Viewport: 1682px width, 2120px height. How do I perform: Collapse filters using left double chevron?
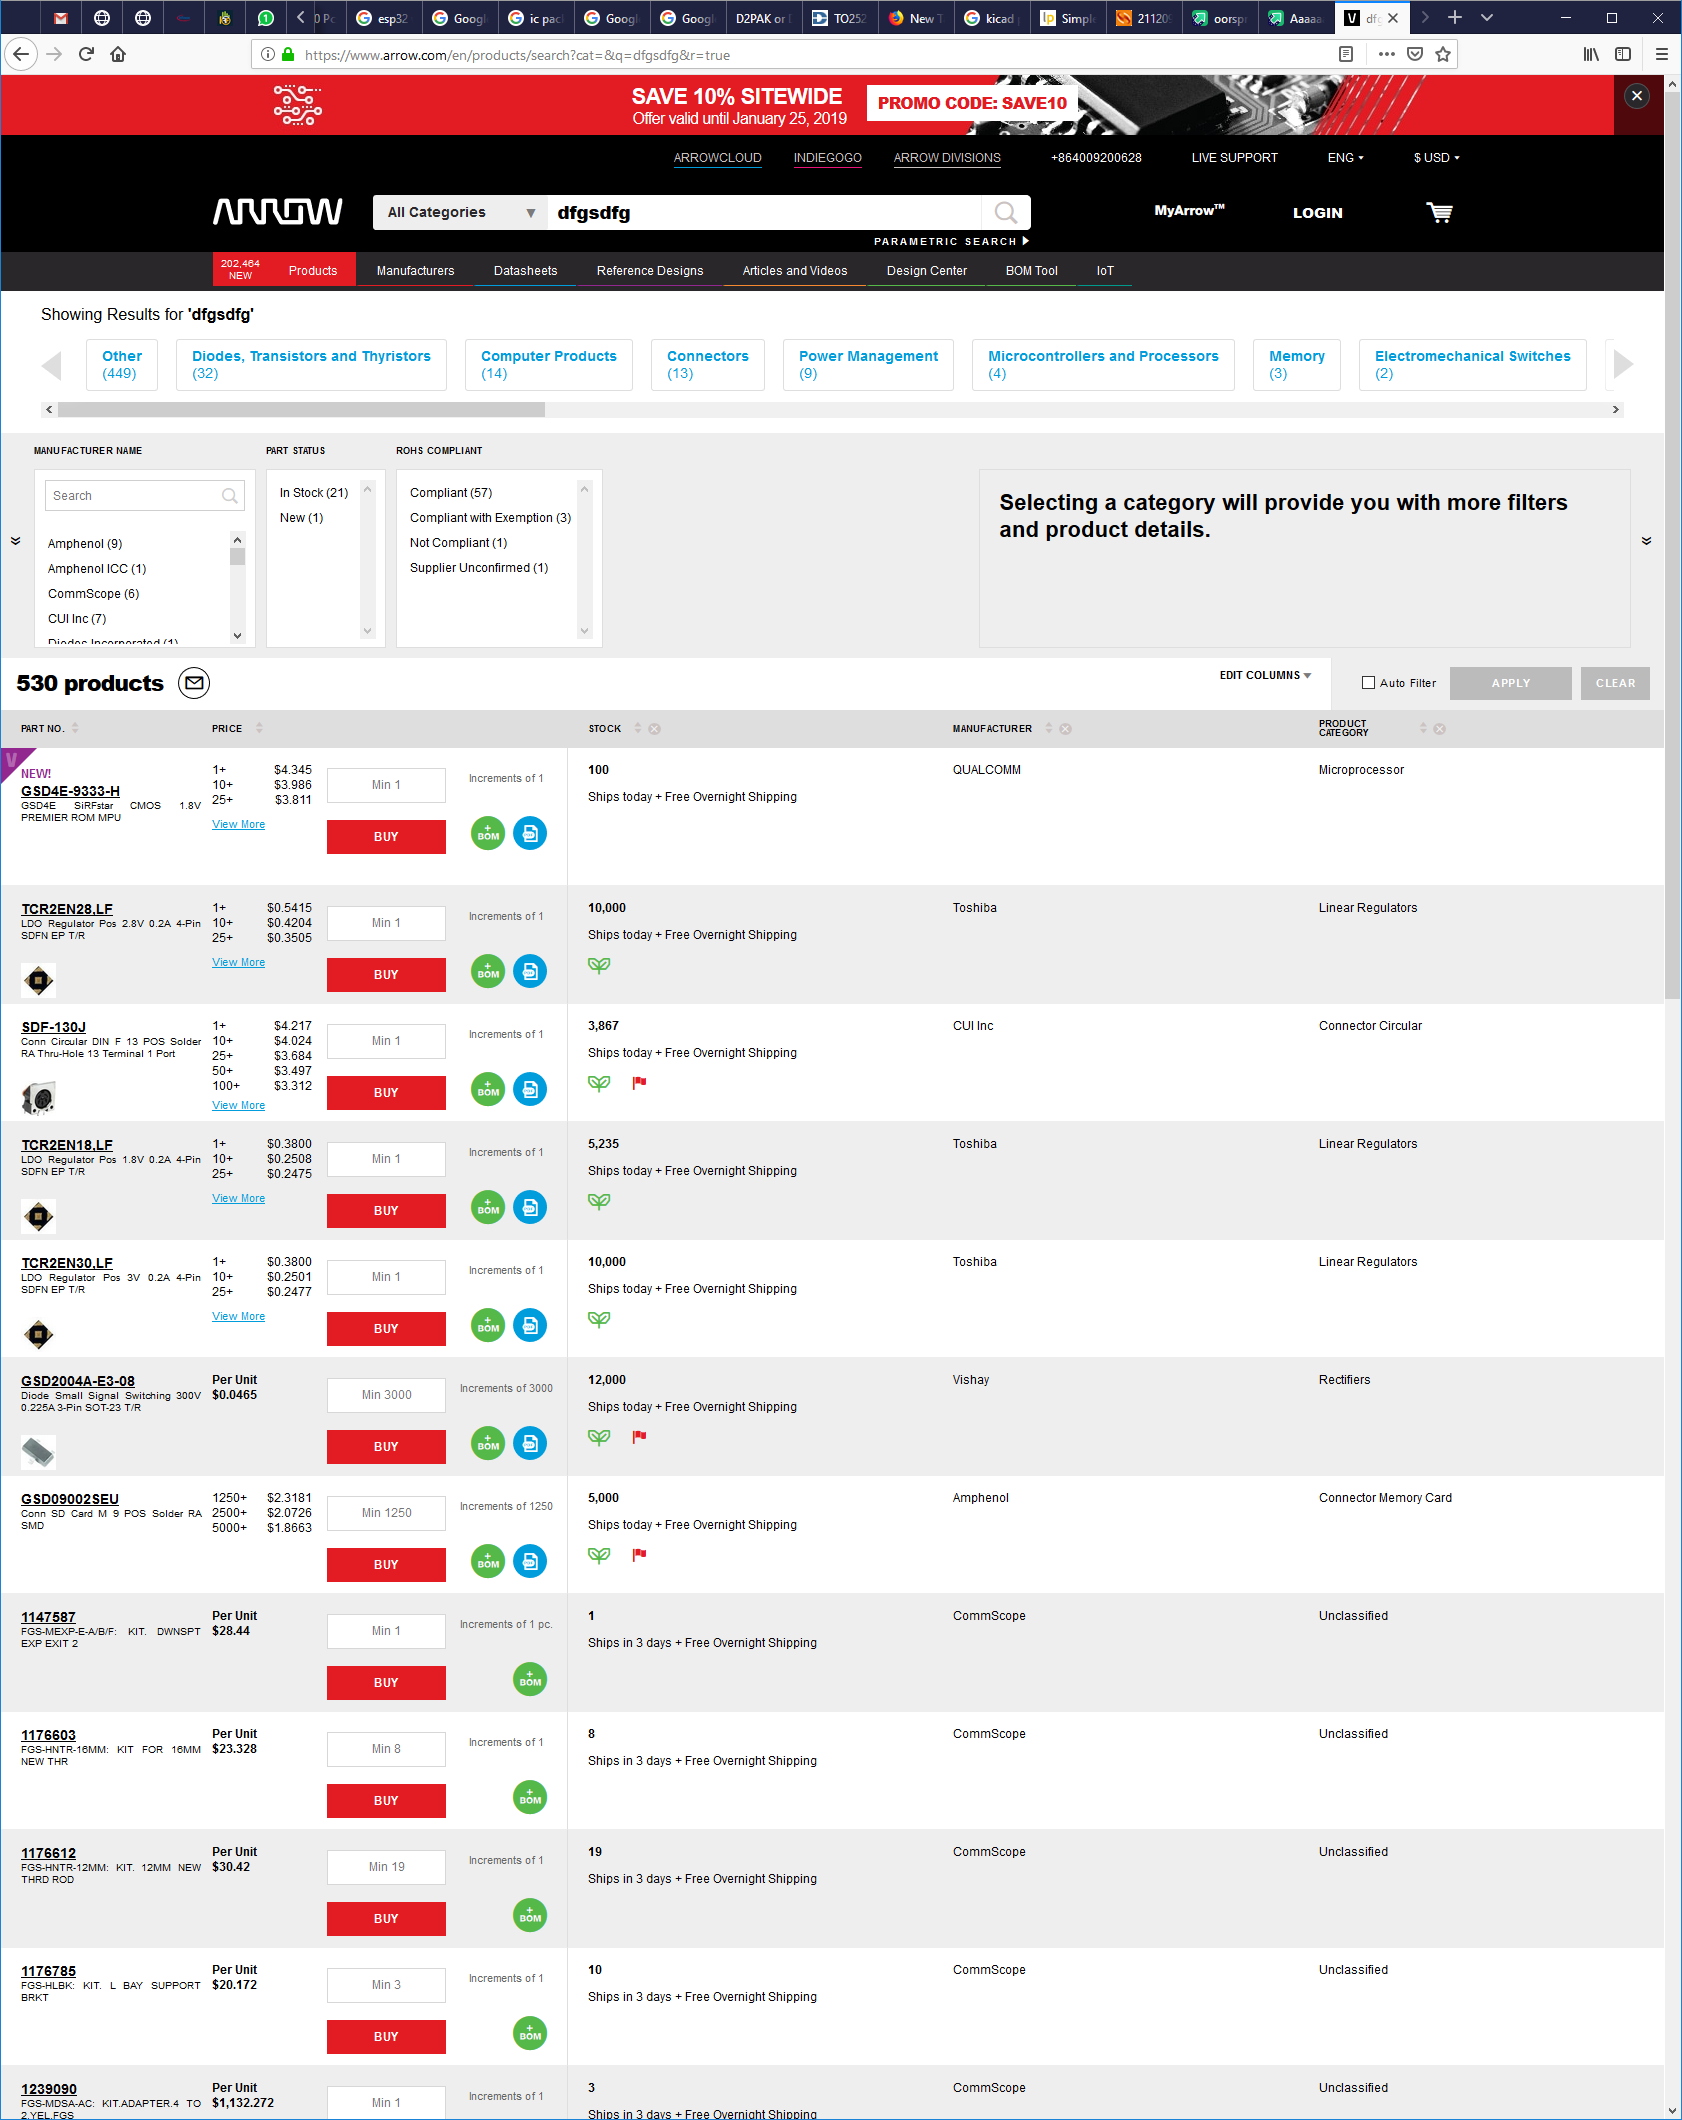pyautogui.click(x=16, y=541)
